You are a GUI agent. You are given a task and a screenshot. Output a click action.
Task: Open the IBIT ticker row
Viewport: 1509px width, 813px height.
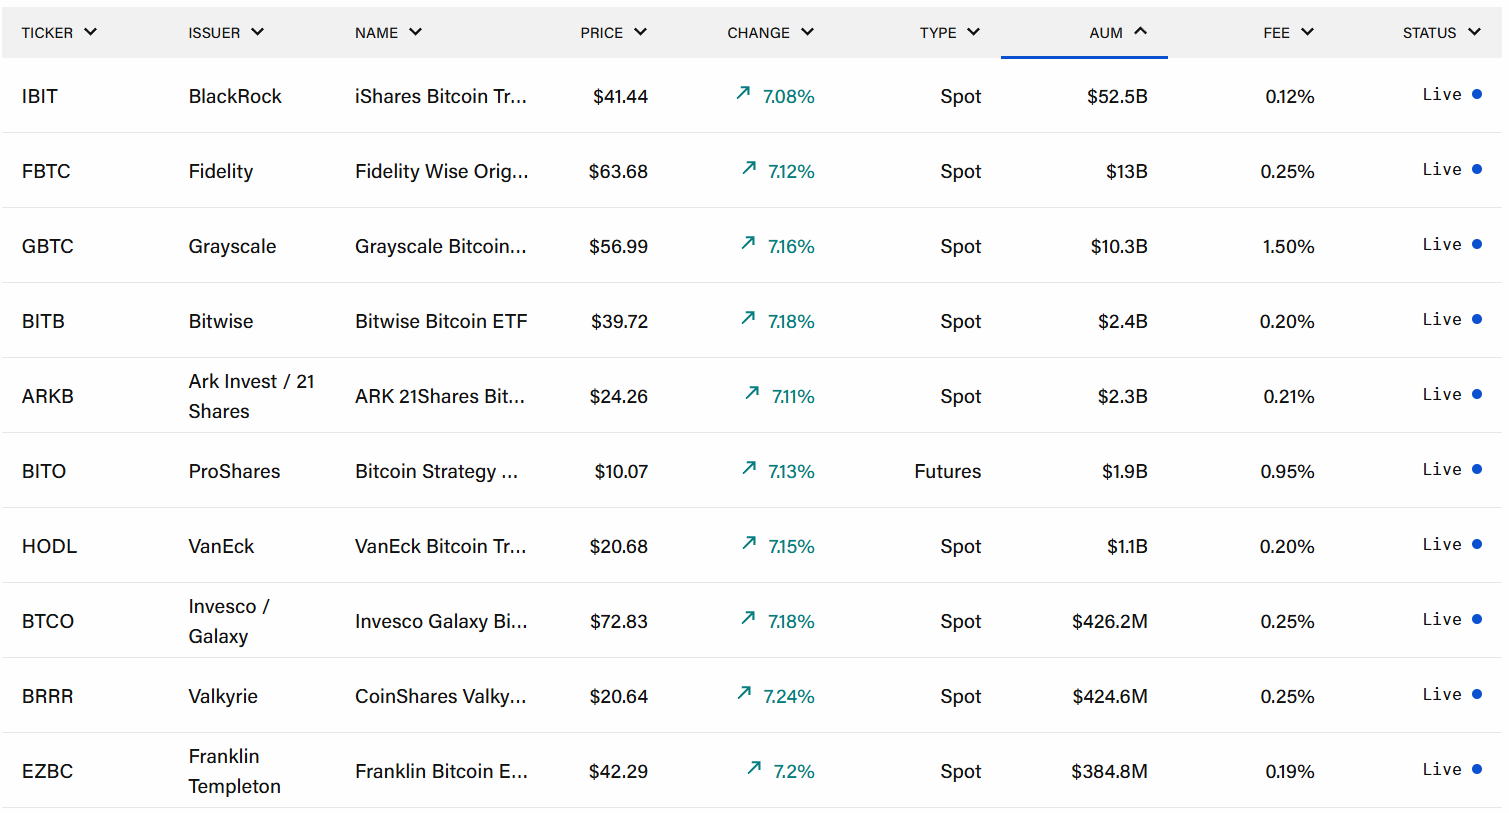pyautogui.click(x=40, y=96)
